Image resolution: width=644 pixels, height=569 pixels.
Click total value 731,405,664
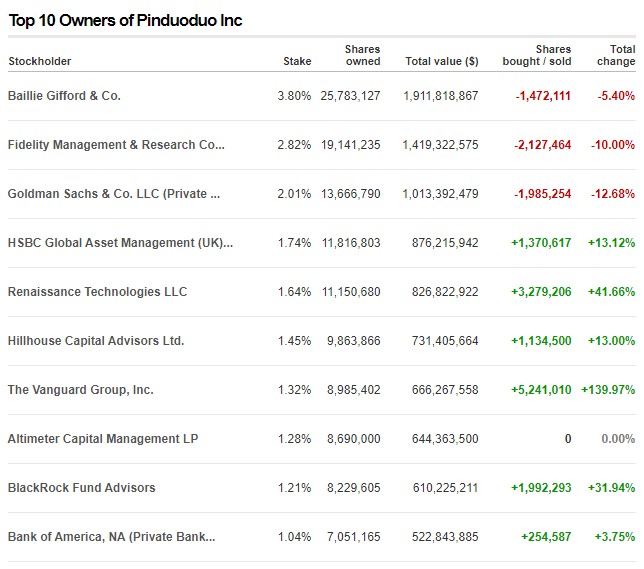(x=445, y=341)
